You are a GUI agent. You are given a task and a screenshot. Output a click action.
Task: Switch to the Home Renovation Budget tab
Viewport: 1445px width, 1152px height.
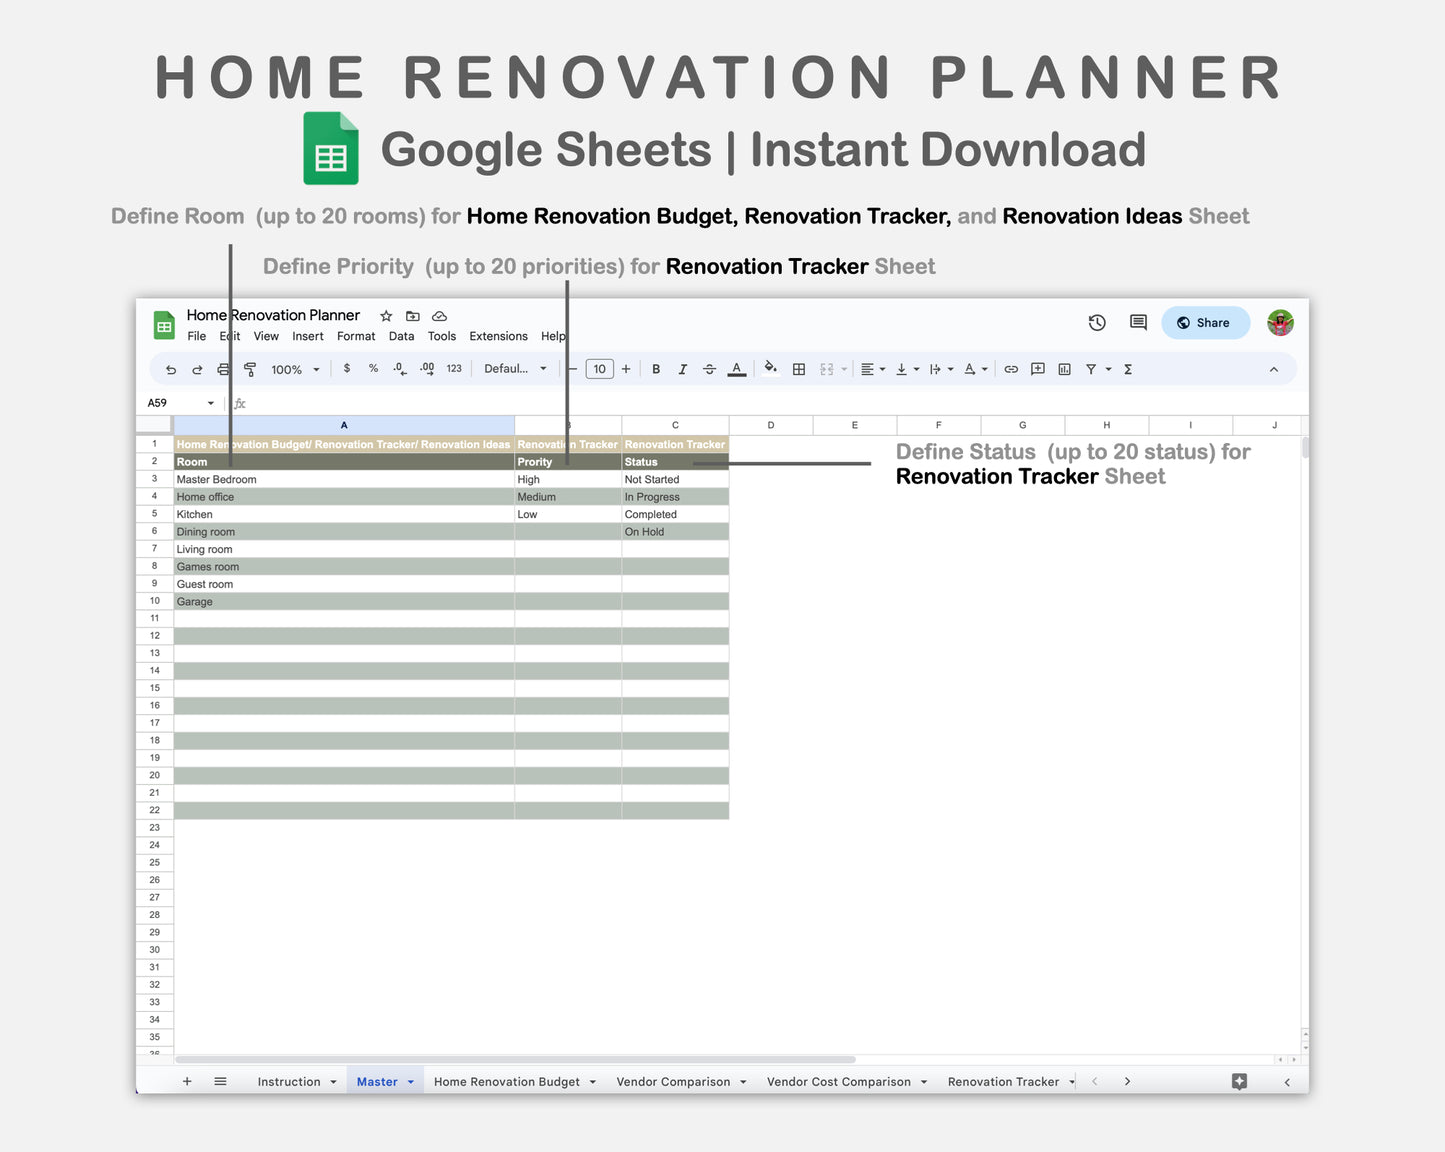tap(507, 1082)
